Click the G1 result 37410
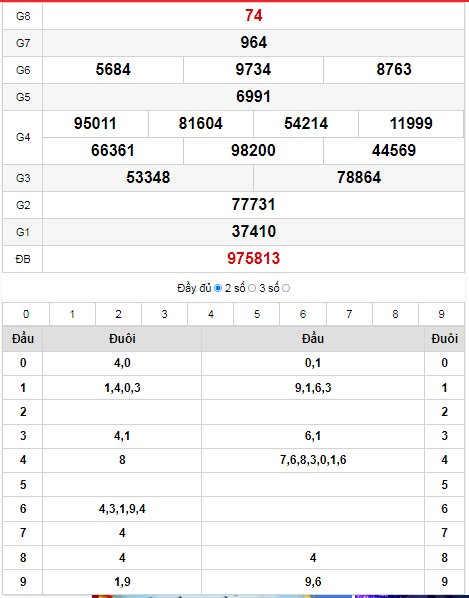Image resolution: width=469 pixels, height=598 pixels. coord(254,231)
